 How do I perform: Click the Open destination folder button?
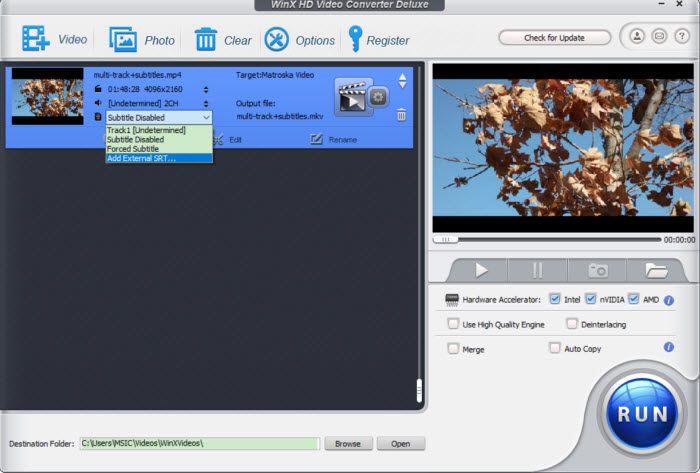[x=400, y=444]
